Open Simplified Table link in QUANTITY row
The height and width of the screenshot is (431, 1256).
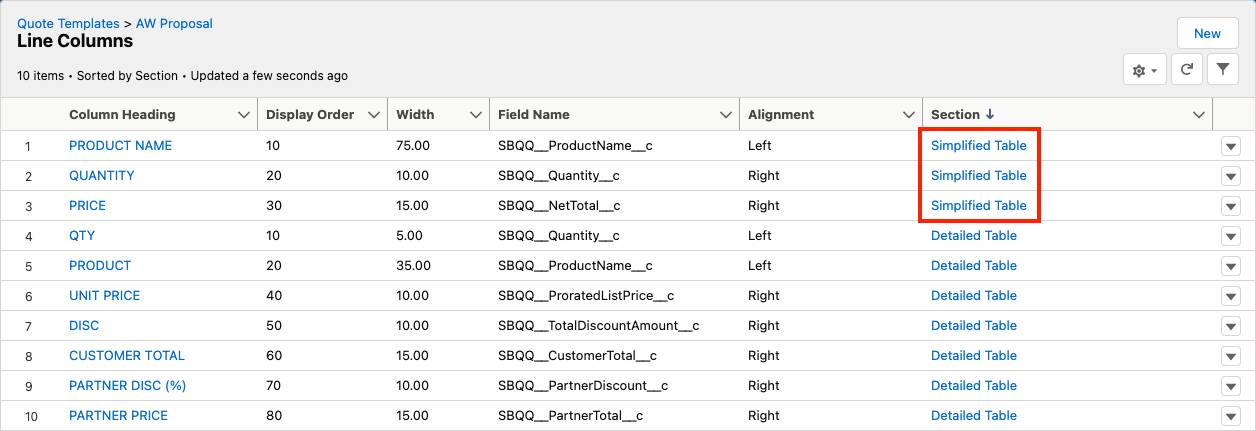pos(978,176)
